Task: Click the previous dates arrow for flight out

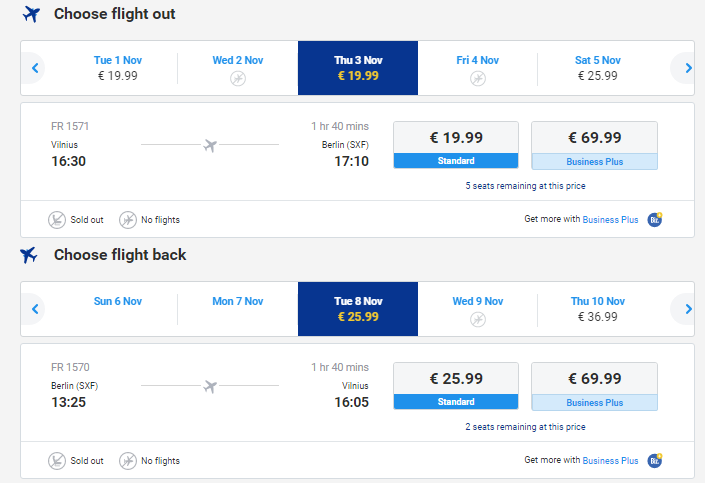Action: point(35,68)
